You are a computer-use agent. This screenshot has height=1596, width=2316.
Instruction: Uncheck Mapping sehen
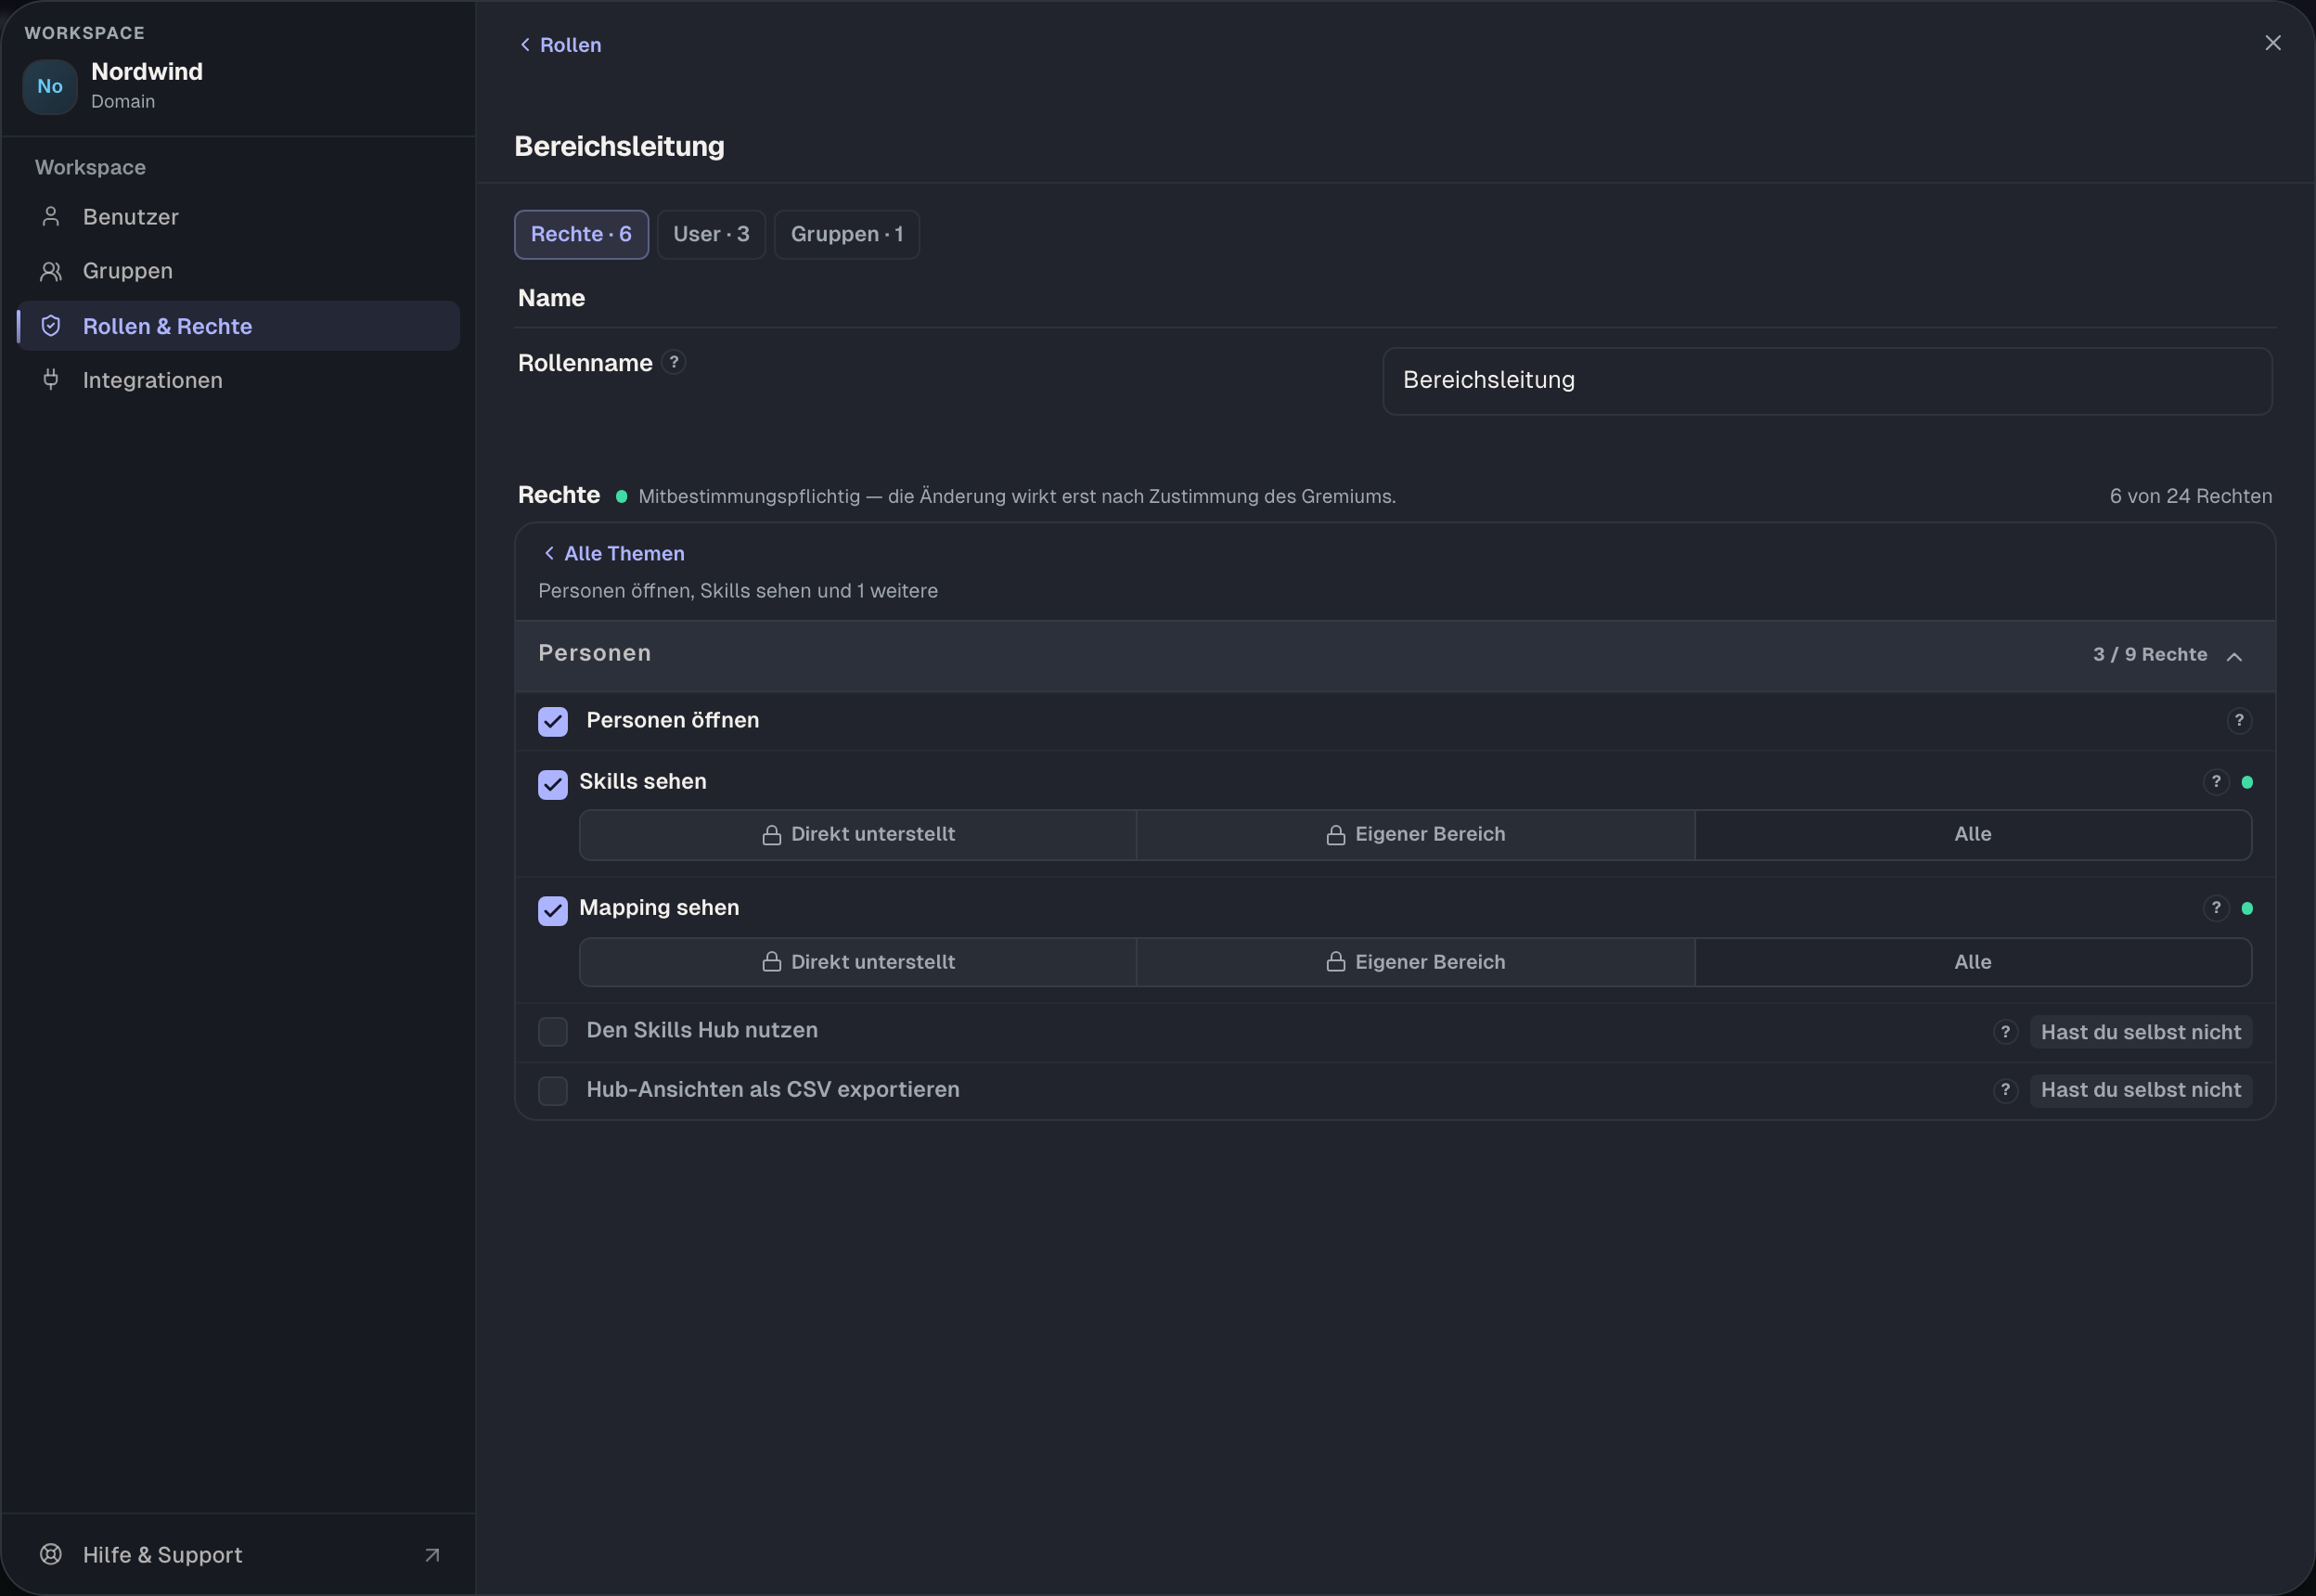point(553,910)
